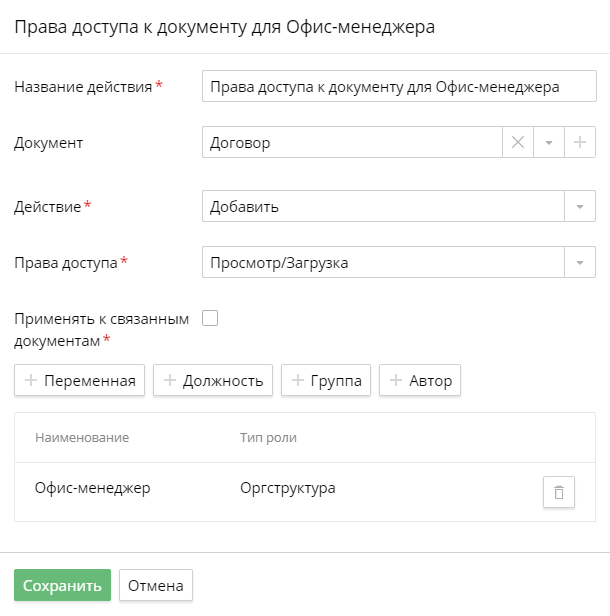Select the Оргструктура role type cell
This screenshot has height=616, width=610.
click(x=288, y=488)
